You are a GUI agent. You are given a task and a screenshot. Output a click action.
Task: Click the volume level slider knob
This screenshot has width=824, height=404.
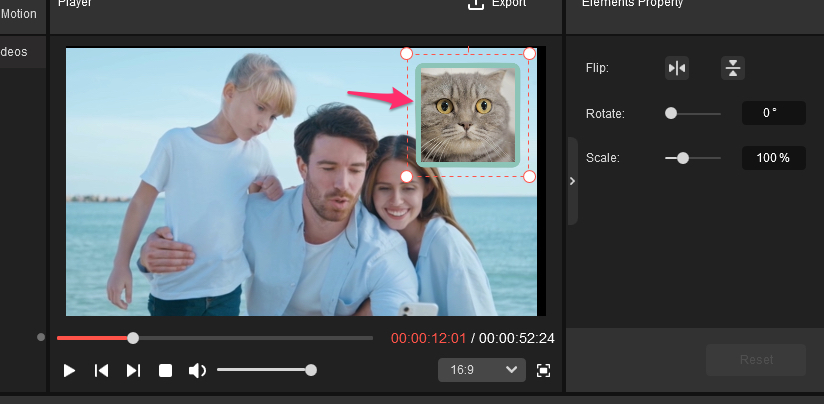pyautogui.click(x=311, y=370)
